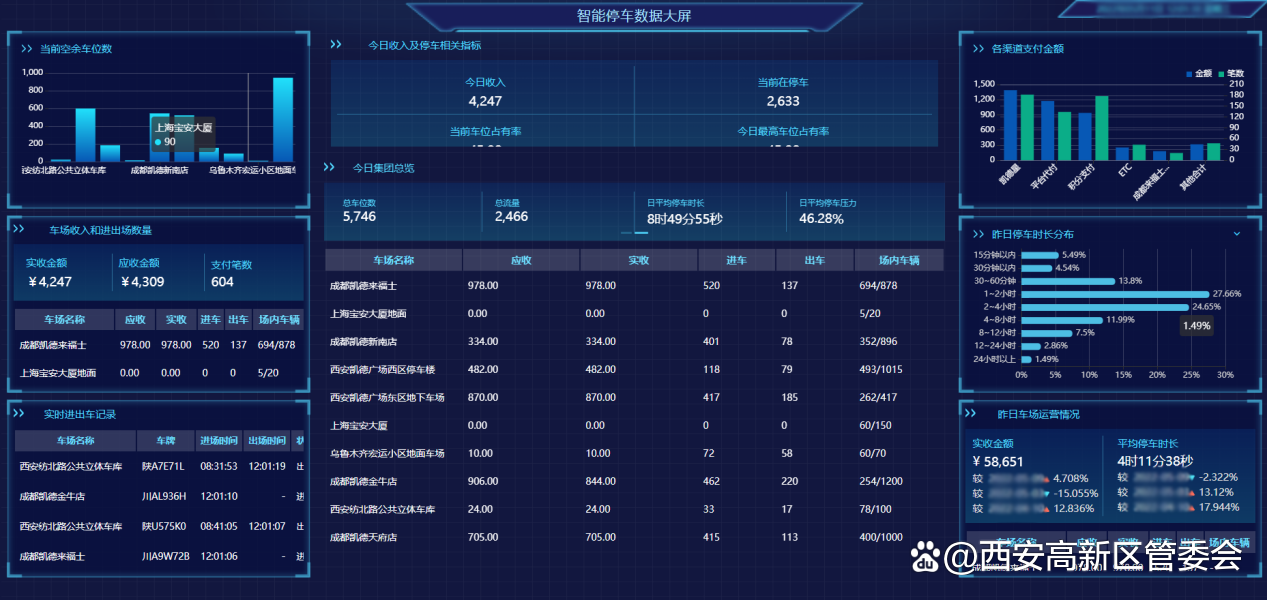The image size is (1267, 600).
Task: Click double-chevron icon beside 今日收入及停车相关指标
Action: (336, 45)
